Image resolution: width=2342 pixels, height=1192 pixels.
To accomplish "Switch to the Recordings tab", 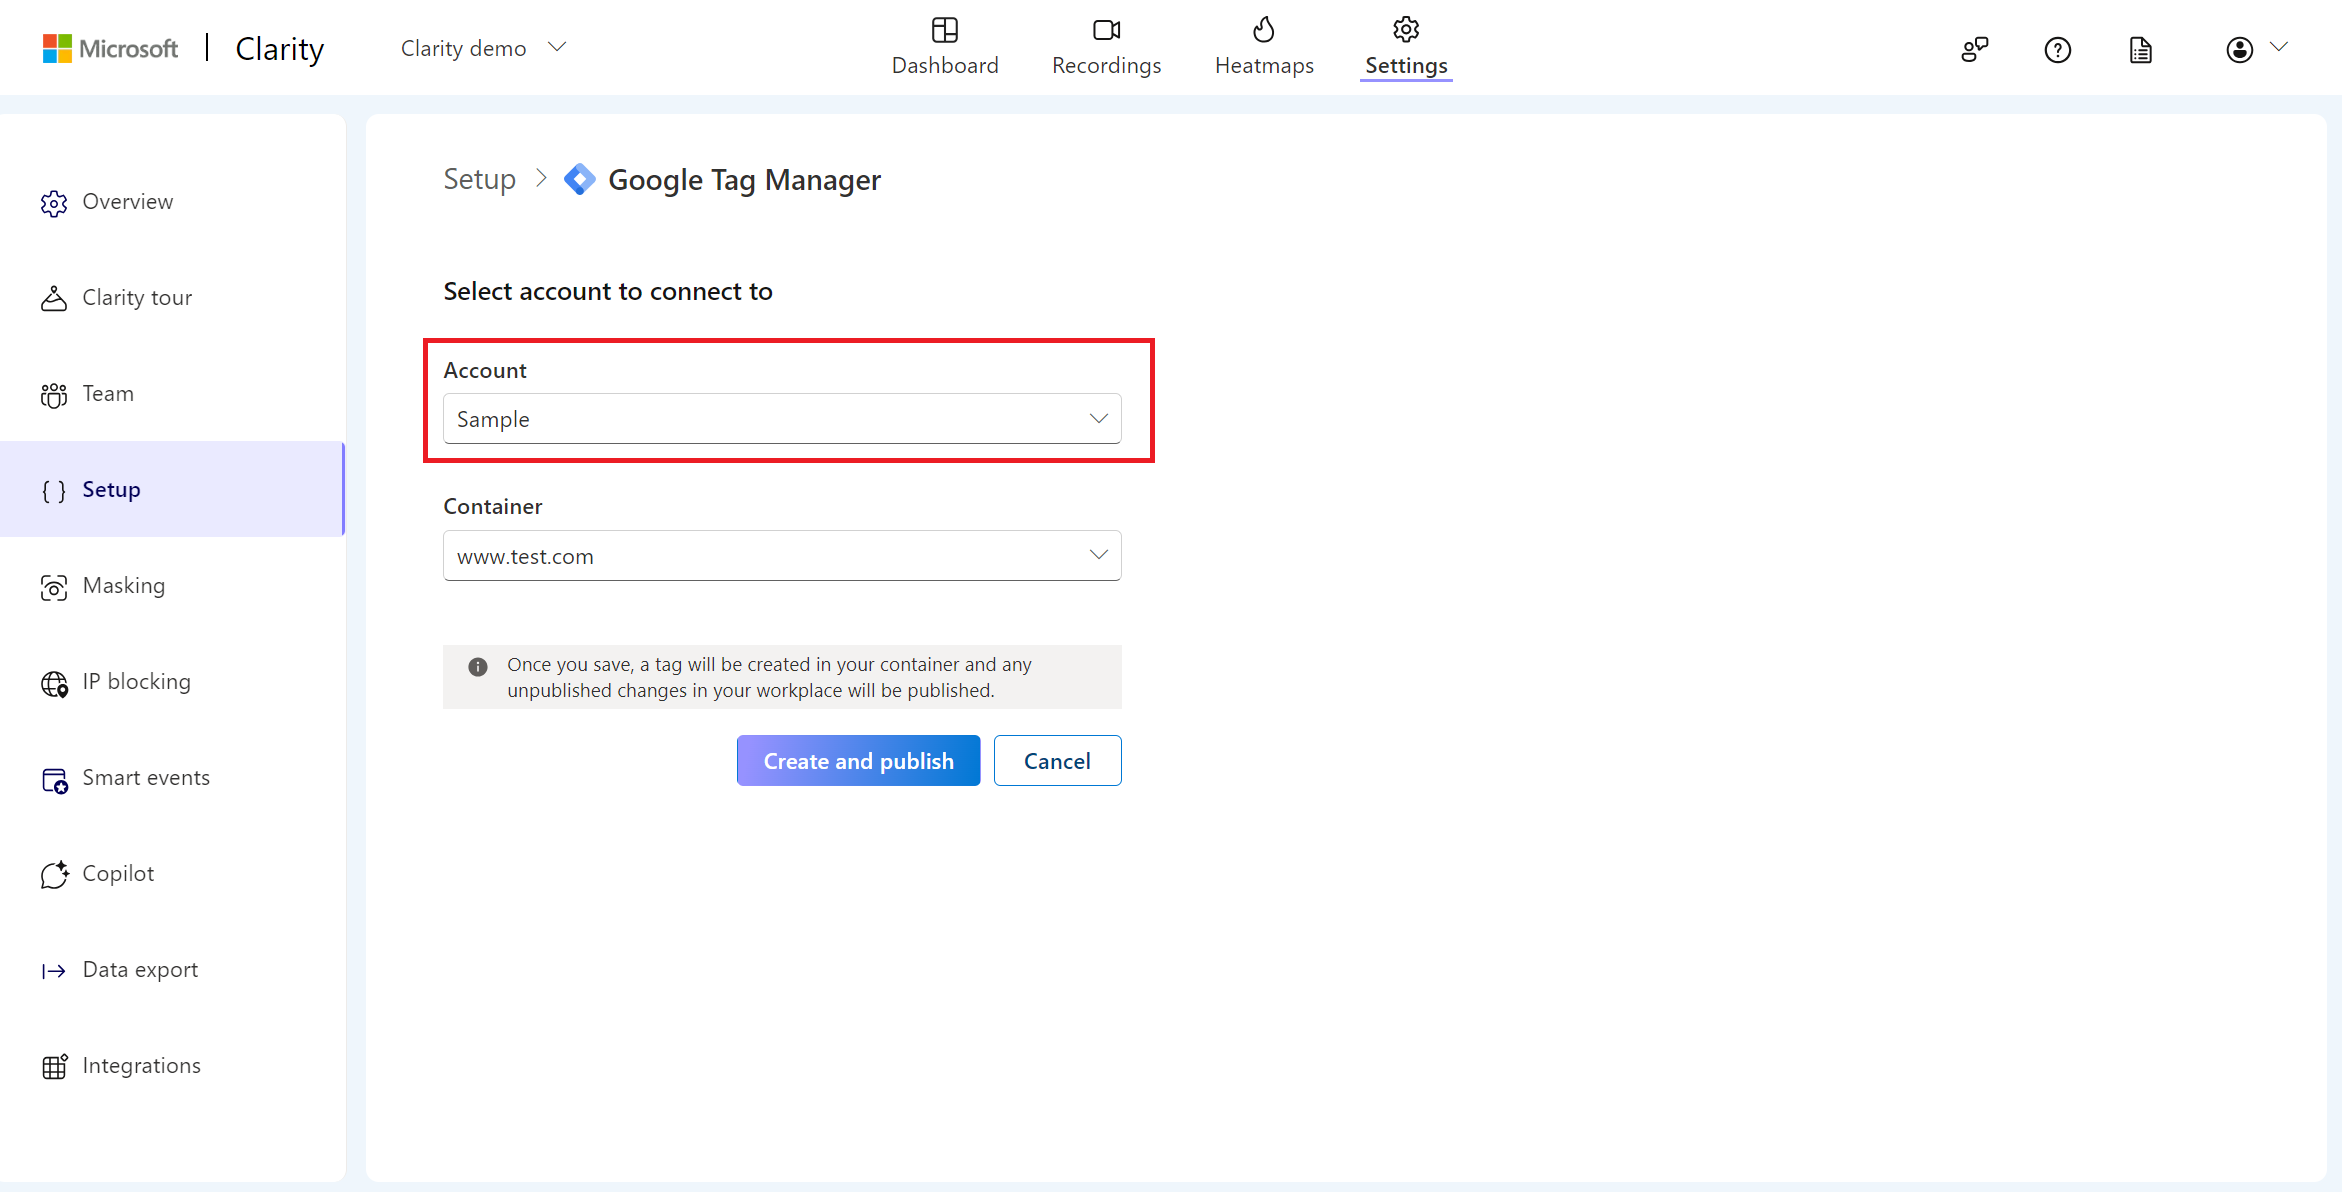I will click(x=1106, y=47).
